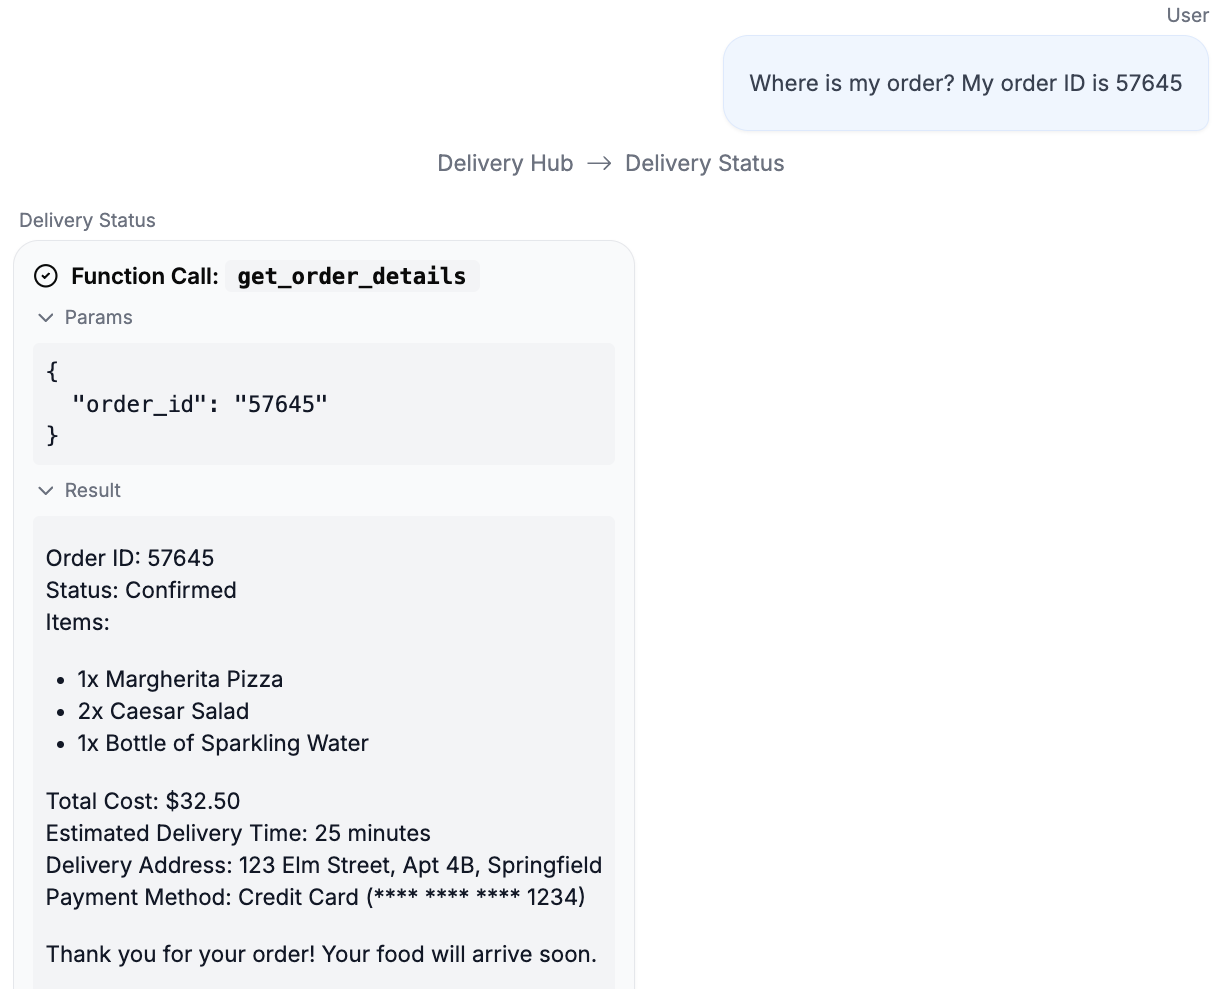Click the Delivery Status heading above the card

(x=87, y=221)
